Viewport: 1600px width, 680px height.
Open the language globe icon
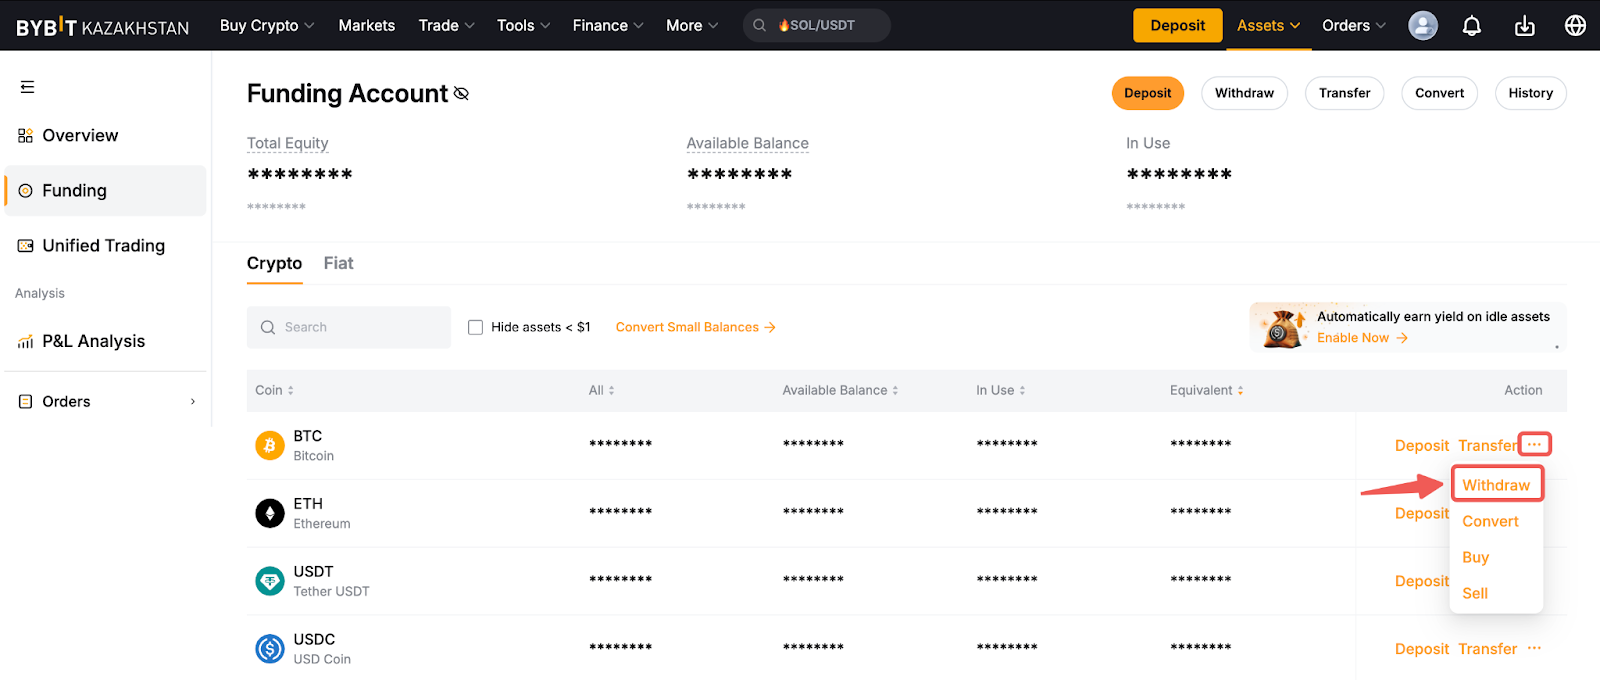1575,26
